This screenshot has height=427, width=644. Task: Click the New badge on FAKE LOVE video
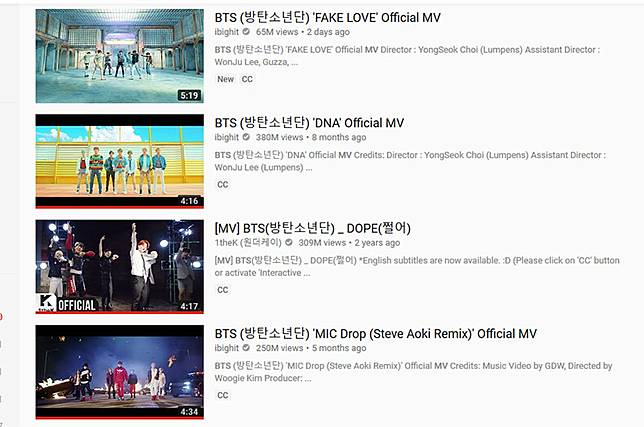pyautogui.click(x=225, y=79)
